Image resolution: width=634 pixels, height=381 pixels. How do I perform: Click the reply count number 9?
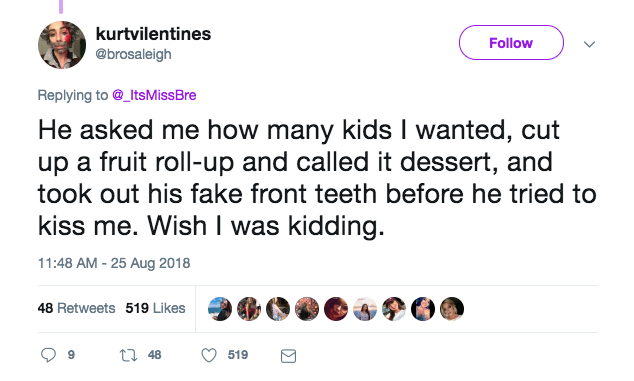pos(71,355)
